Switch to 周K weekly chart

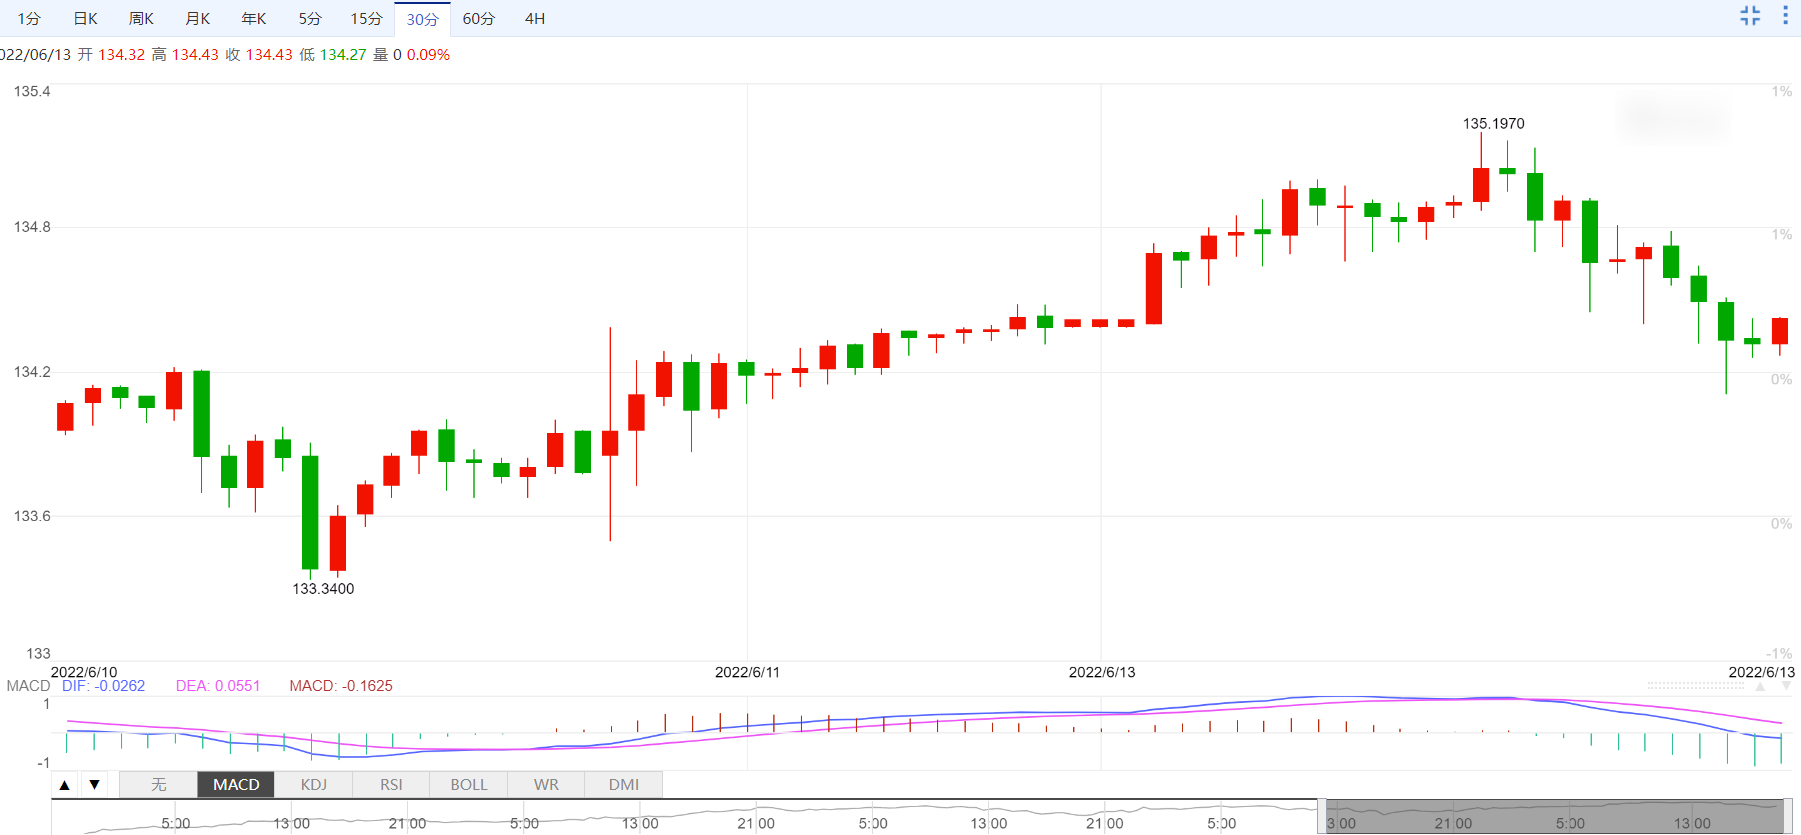pos(142,19)
